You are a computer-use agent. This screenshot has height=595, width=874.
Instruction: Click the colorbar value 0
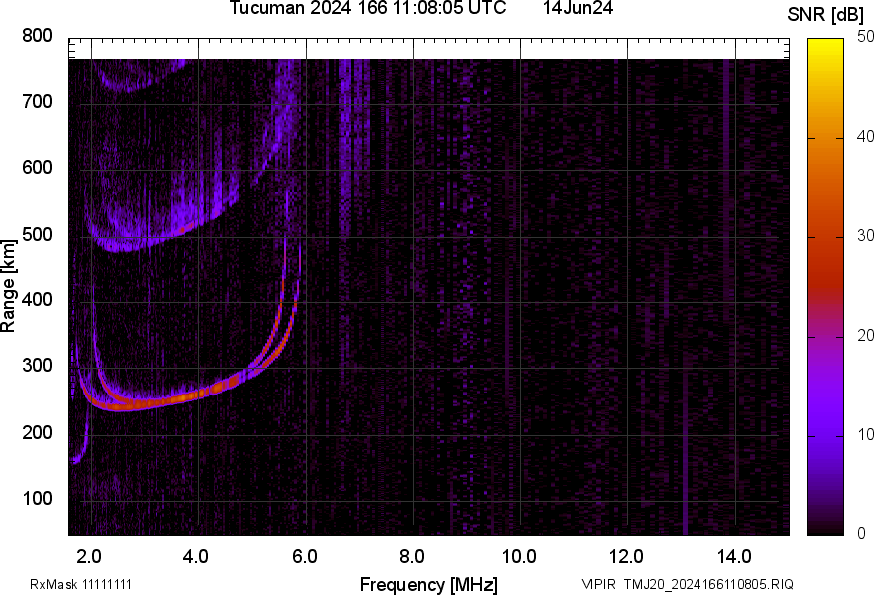click(x=862, y=534)
